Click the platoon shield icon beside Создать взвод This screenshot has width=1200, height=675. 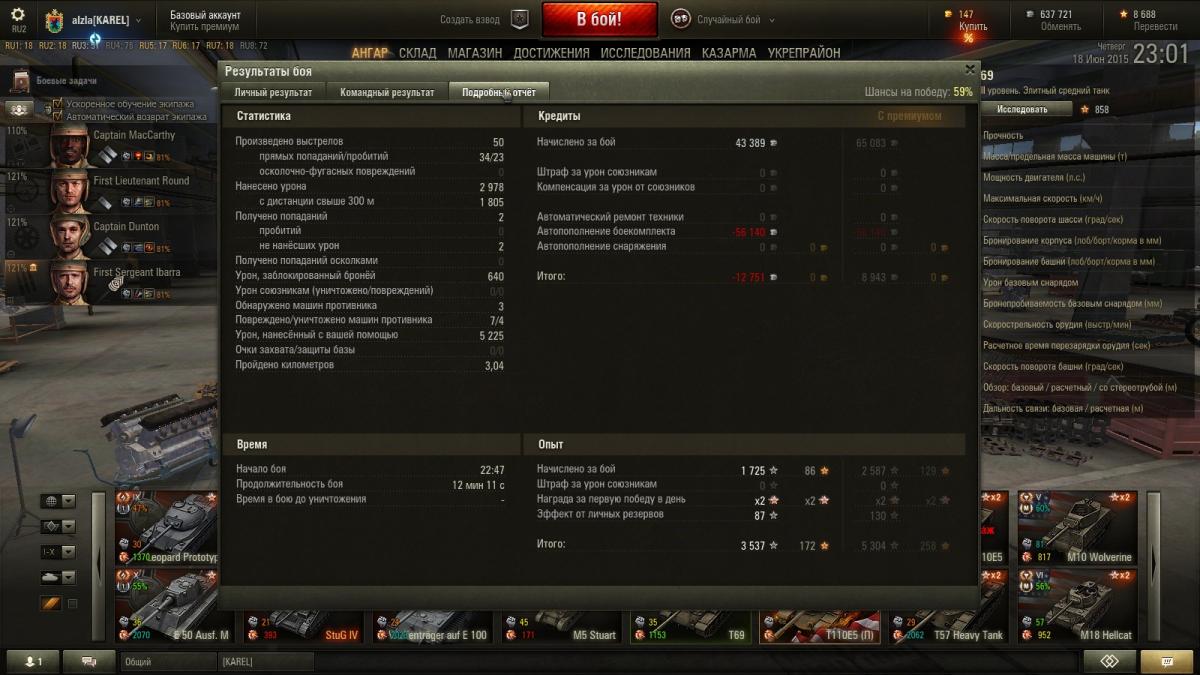pyautogui.click(x=519, y=19)
